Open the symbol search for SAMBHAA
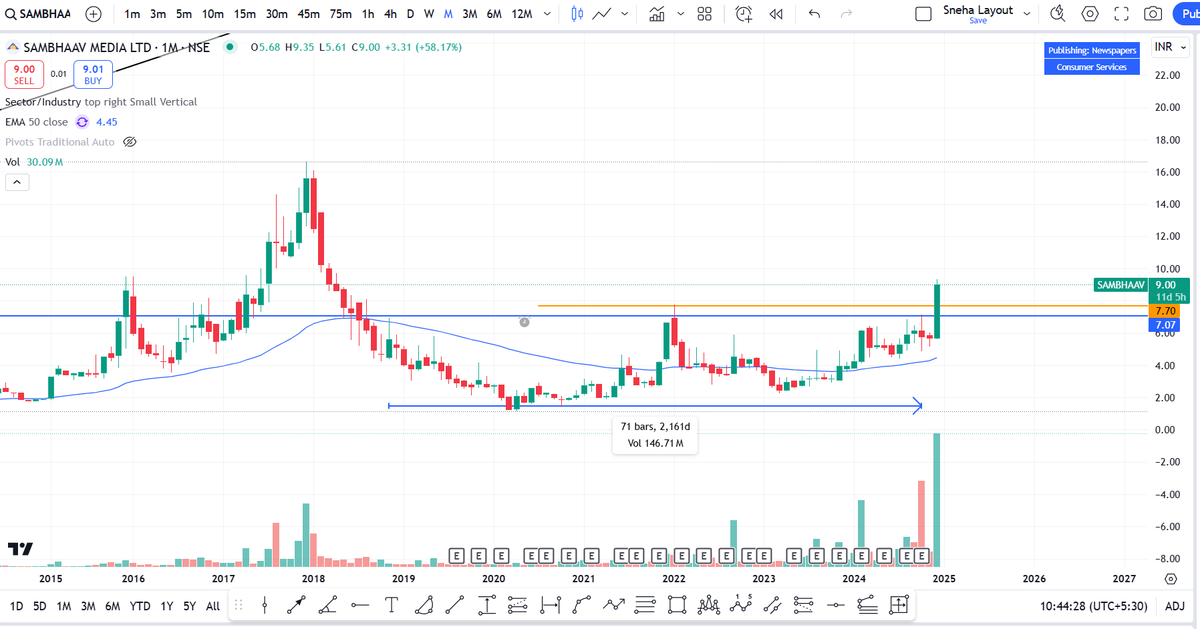Viewport: 1200px width, 629px height. click(x=40, y=14)
